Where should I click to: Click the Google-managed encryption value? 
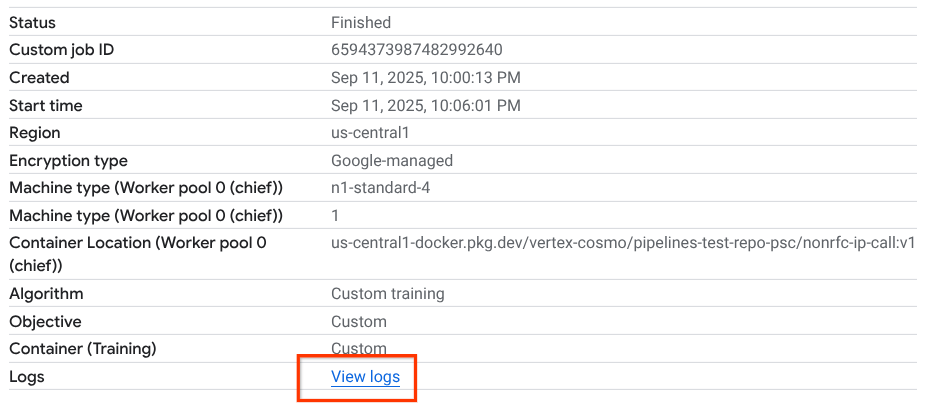[392, 161]
